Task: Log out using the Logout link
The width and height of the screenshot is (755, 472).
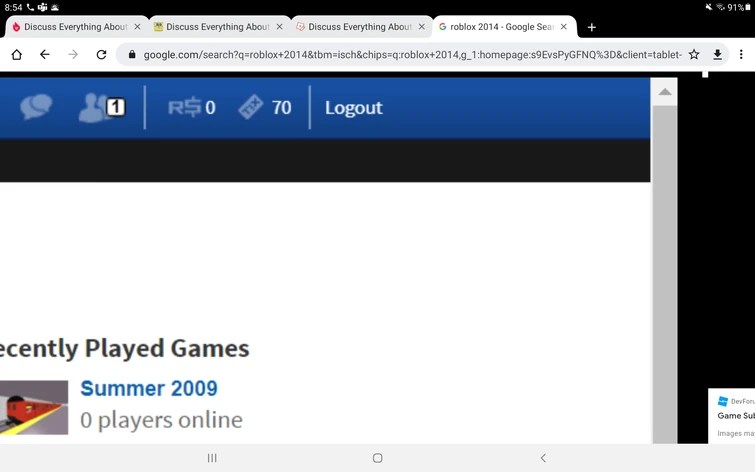Action: pos(353,108)
